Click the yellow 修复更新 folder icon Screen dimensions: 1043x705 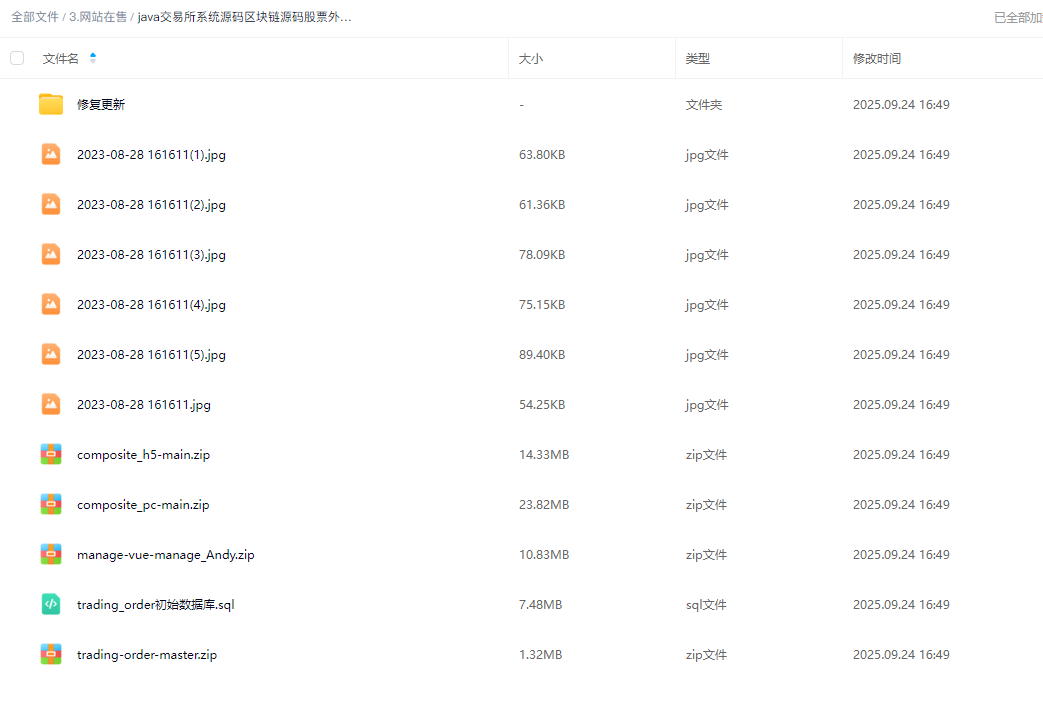(51, 104)
